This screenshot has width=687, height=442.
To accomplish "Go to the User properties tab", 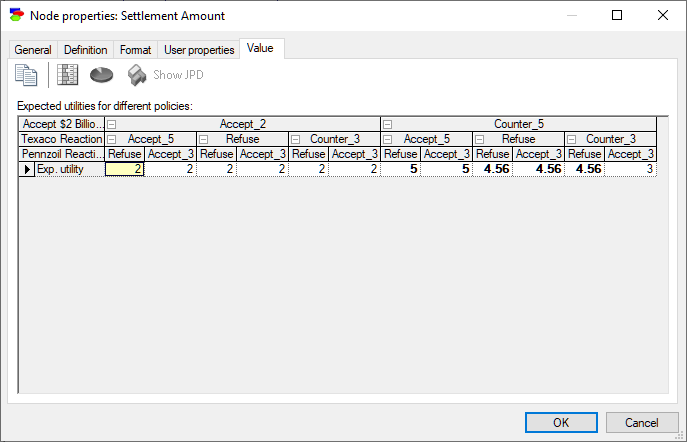I will tap(199, 50).
